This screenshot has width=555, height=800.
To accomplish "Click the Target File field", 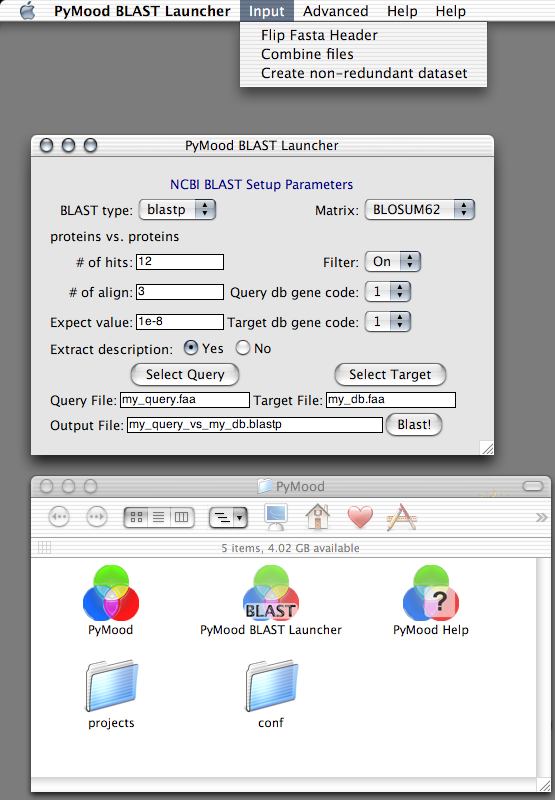I will point(391,400).
